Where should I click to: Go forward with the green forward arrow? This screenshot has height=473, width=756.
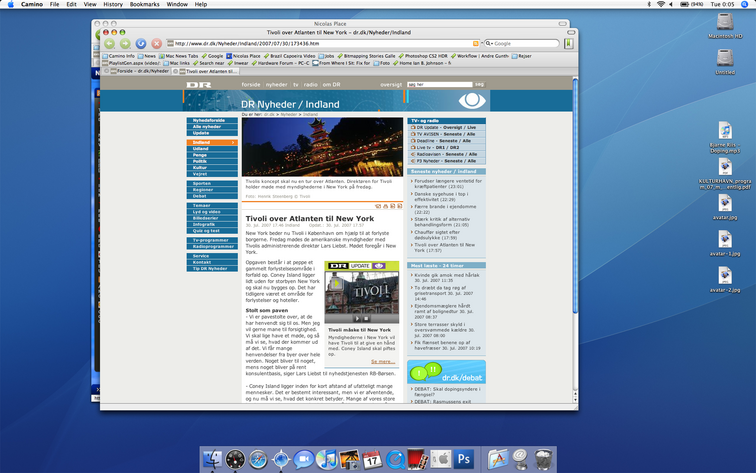click(x=125, y=43)
